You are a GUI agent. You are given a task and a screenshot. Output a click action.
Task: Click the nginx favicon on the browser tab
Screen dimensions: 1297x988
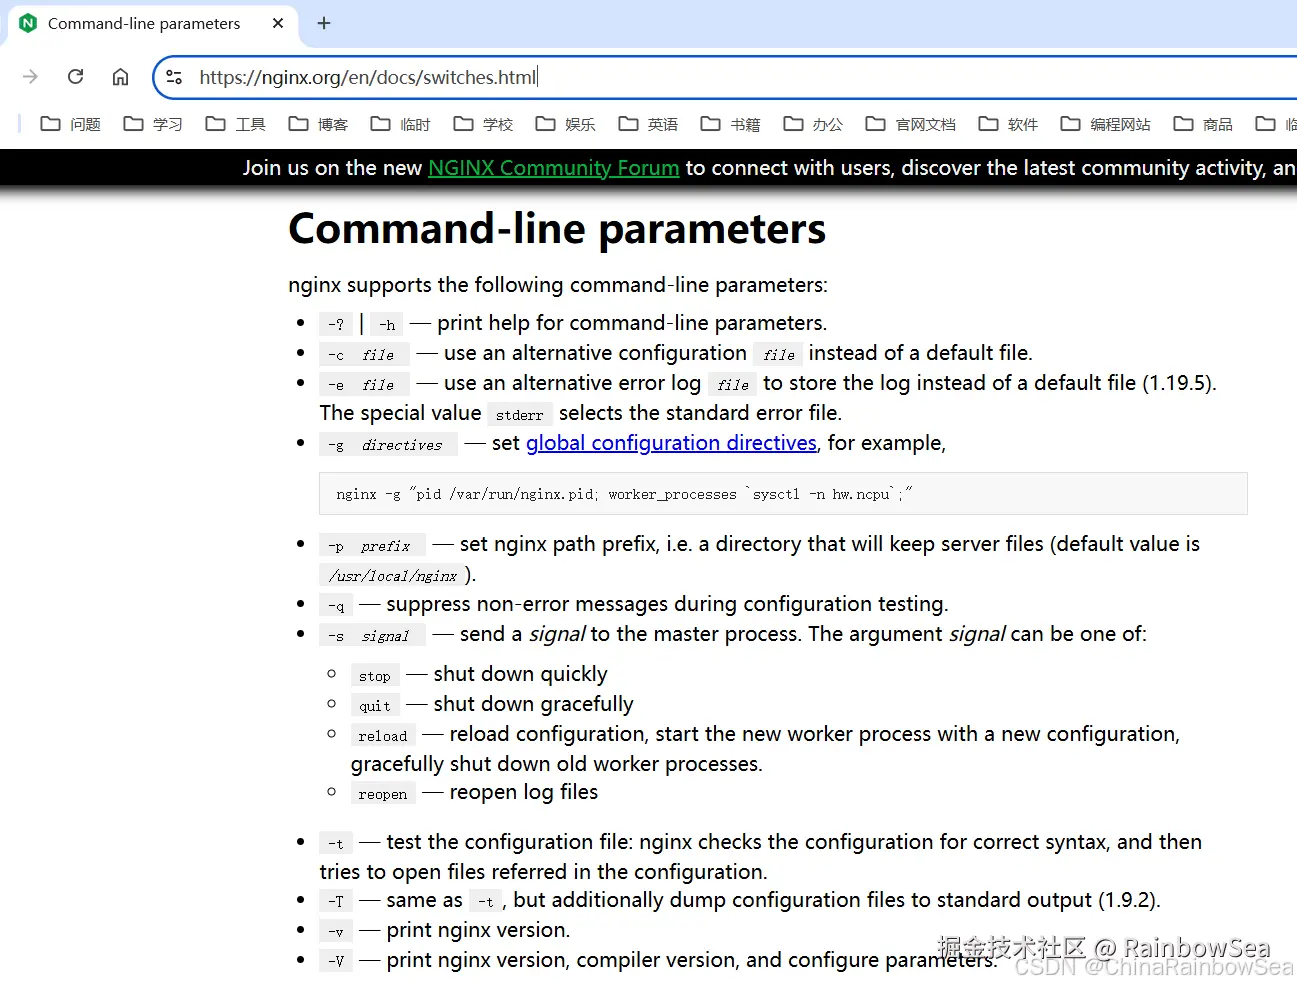coord(28,23)
